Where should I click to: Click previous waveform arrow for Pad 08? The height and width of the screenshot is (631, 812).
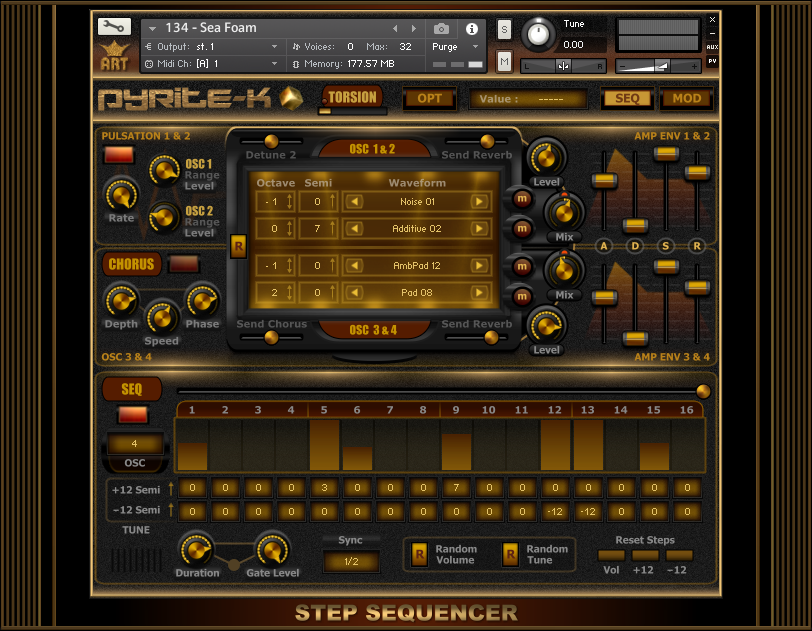click(353, 294)
